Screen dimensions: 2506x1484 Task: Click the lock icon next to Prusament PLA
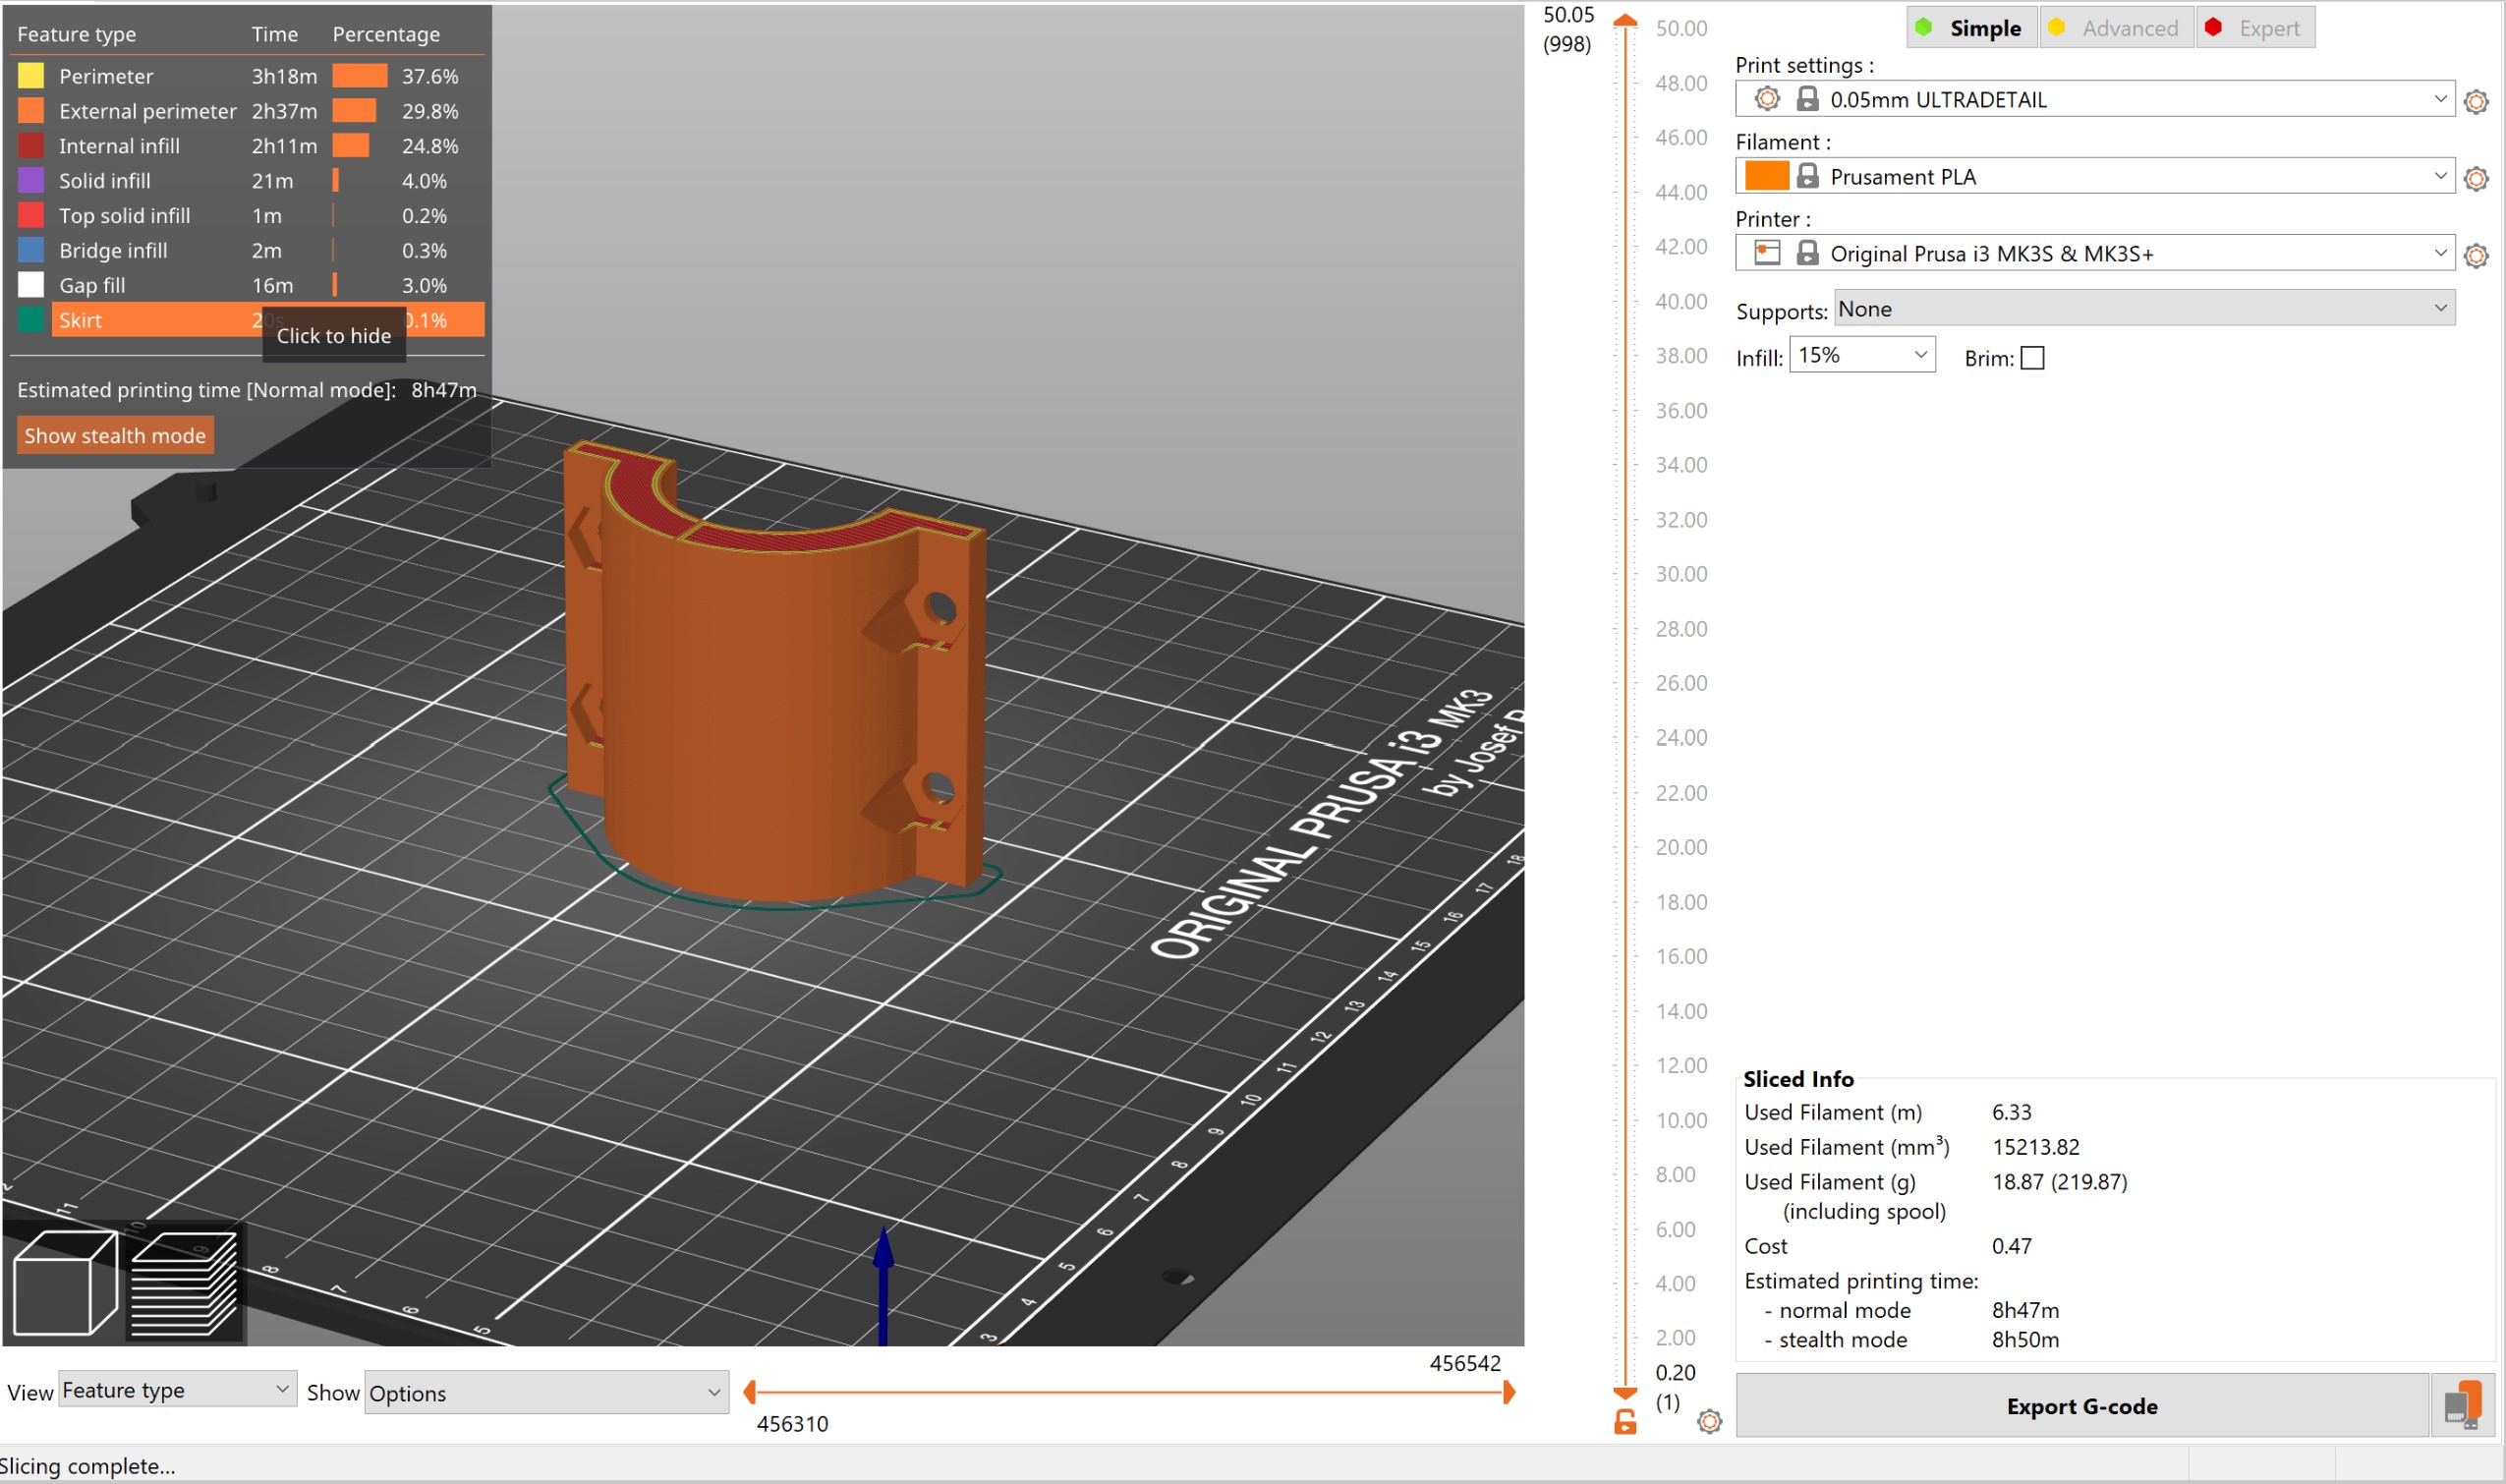click(x=1807, y=175)
